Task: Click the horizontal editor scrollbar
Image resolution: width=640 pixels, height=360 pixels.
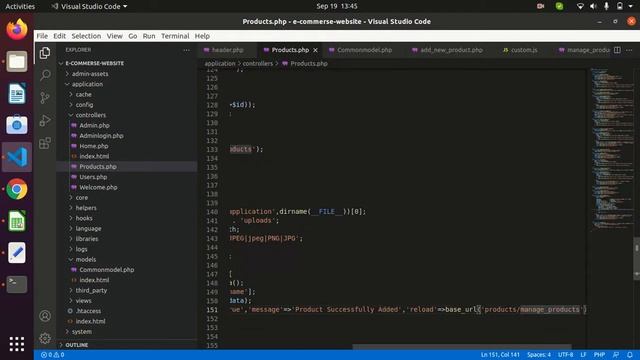Action: click(x=462, y=347)
